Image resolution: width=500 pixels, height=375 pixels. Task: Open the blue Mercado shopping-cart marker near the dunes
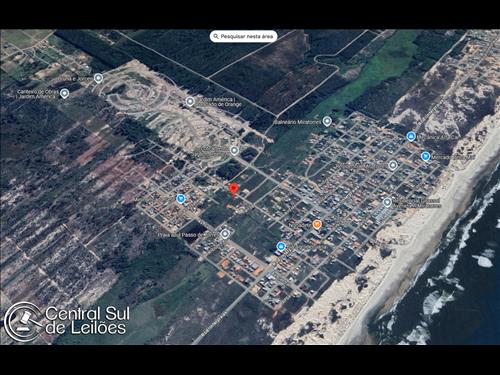click(x=425, y=156)
